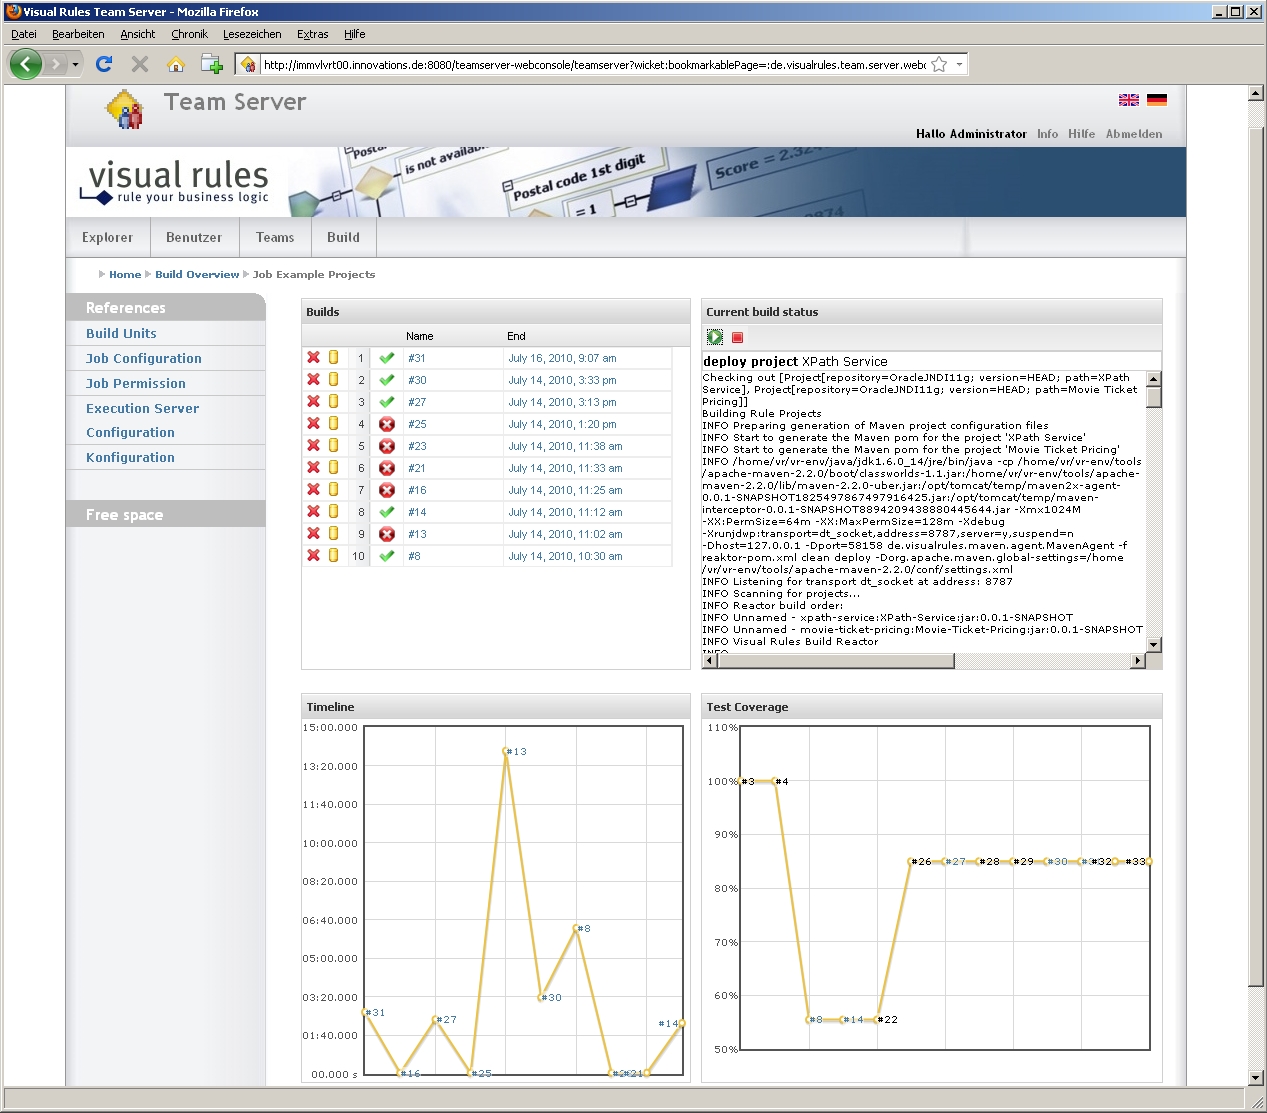Screen dimensions: 1267x1113
Task: Open Job Configuration in sidebar
Action: (x=144, y=358)
